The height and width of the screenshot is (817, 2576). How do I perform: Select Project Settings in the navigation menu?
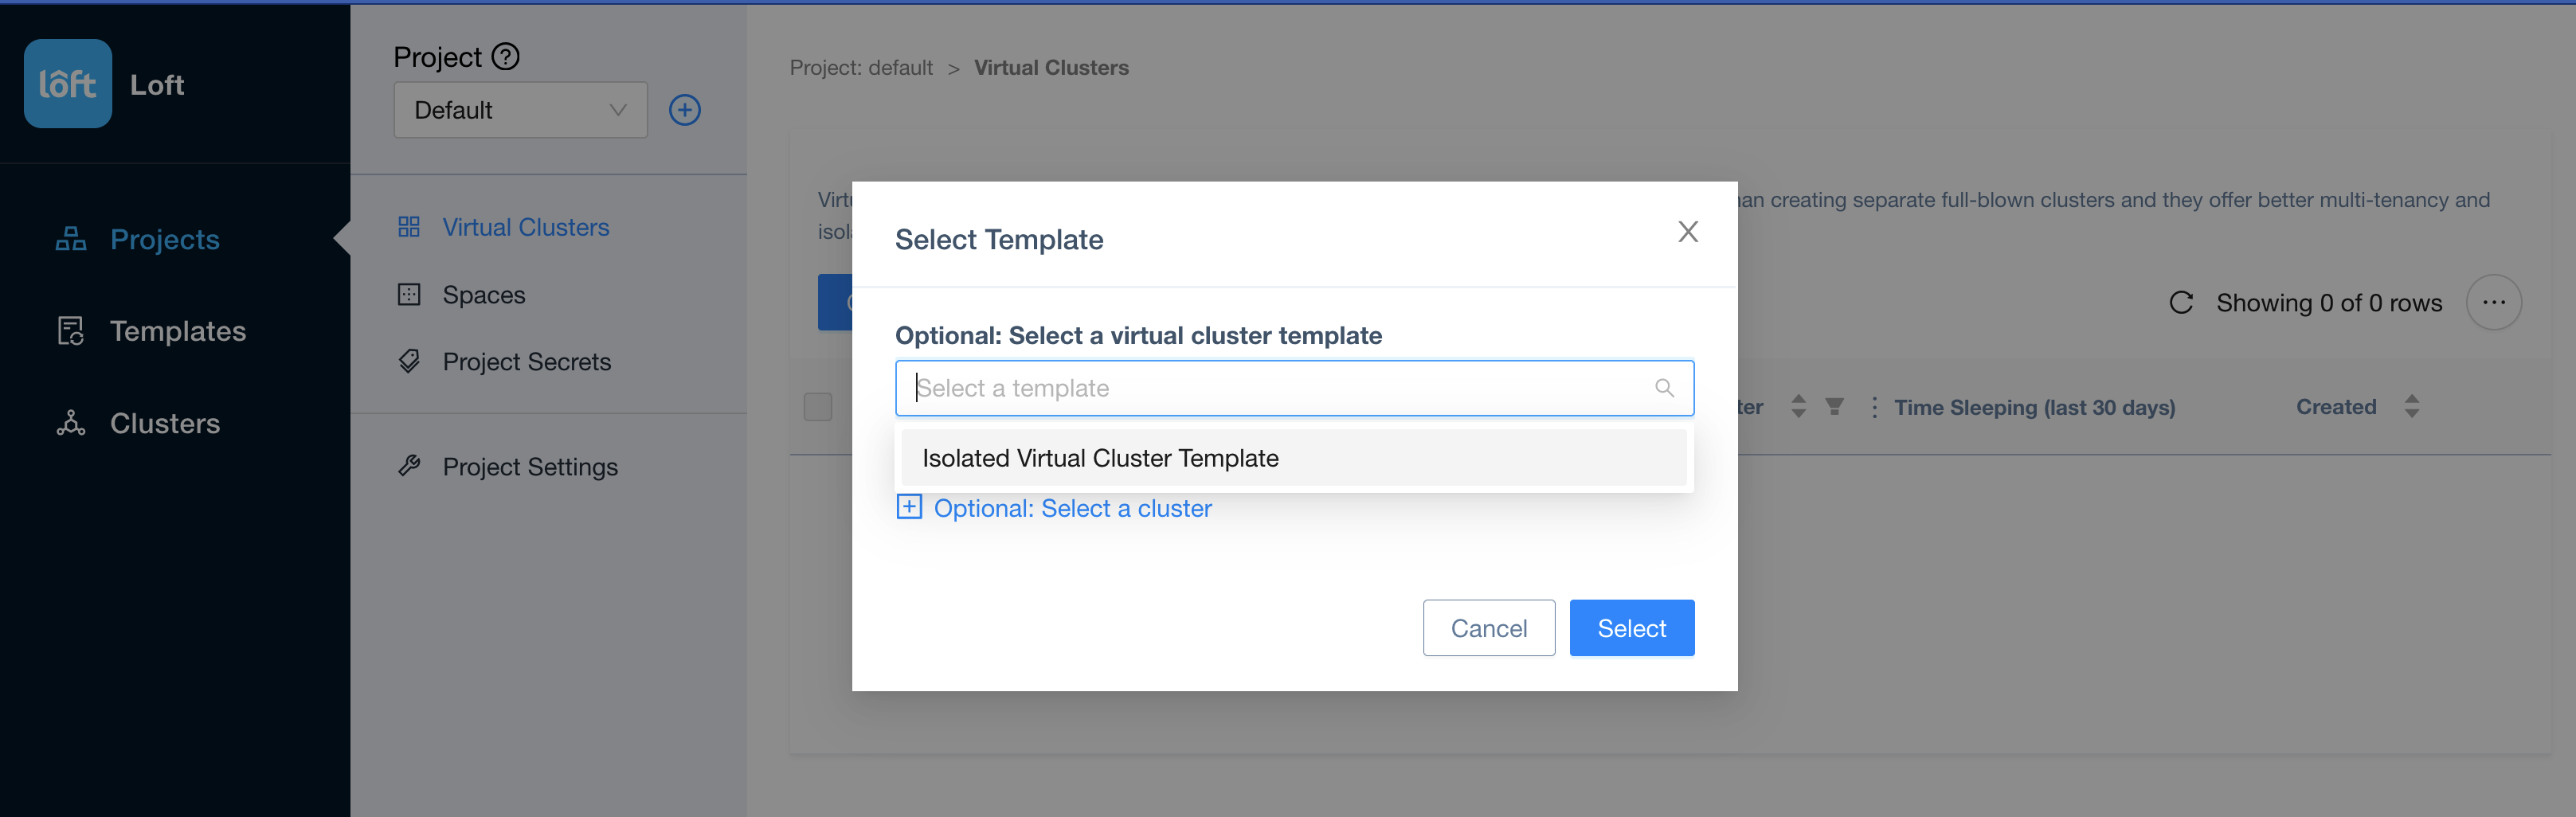530,465
